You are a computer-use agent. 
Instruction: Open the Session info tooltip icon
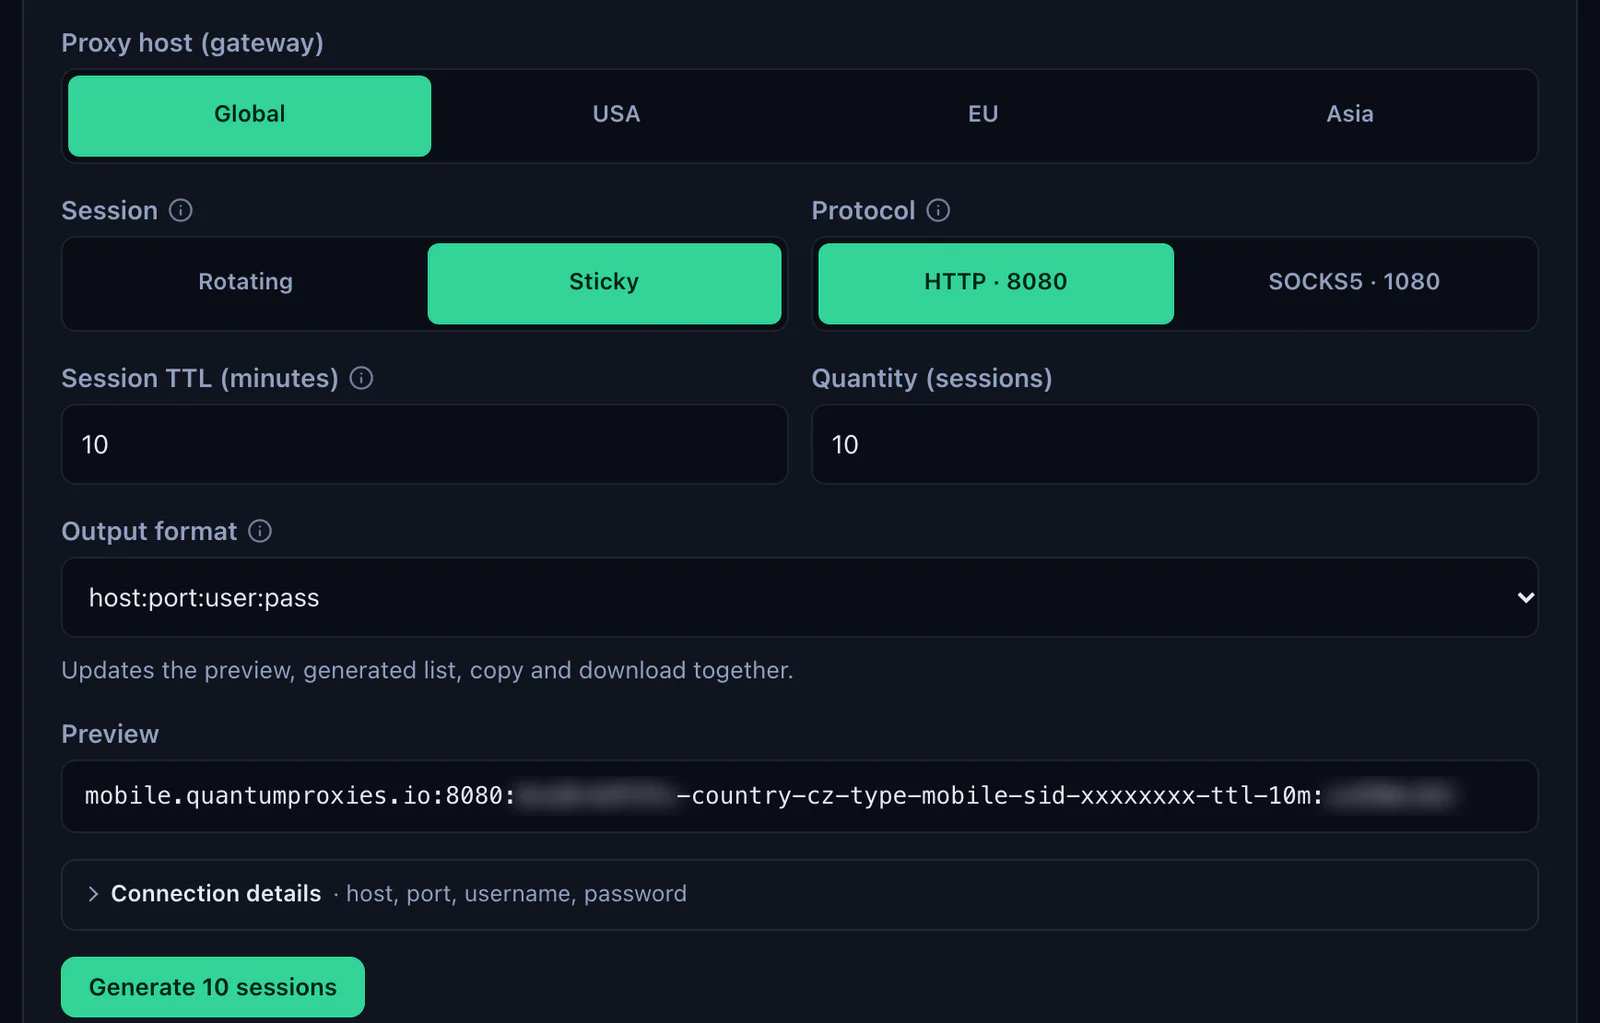tap(180, 210)
